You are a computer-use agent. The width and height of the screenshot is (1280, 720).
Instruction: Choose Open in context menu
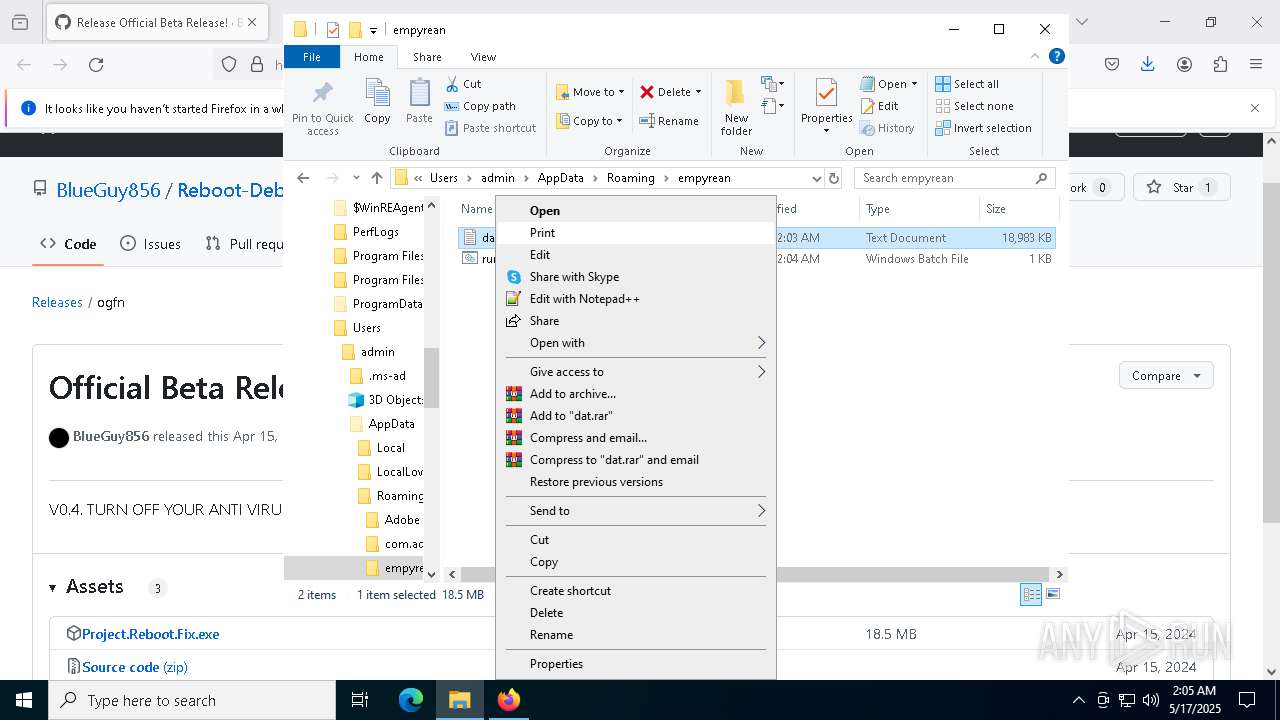pos(636,210)
